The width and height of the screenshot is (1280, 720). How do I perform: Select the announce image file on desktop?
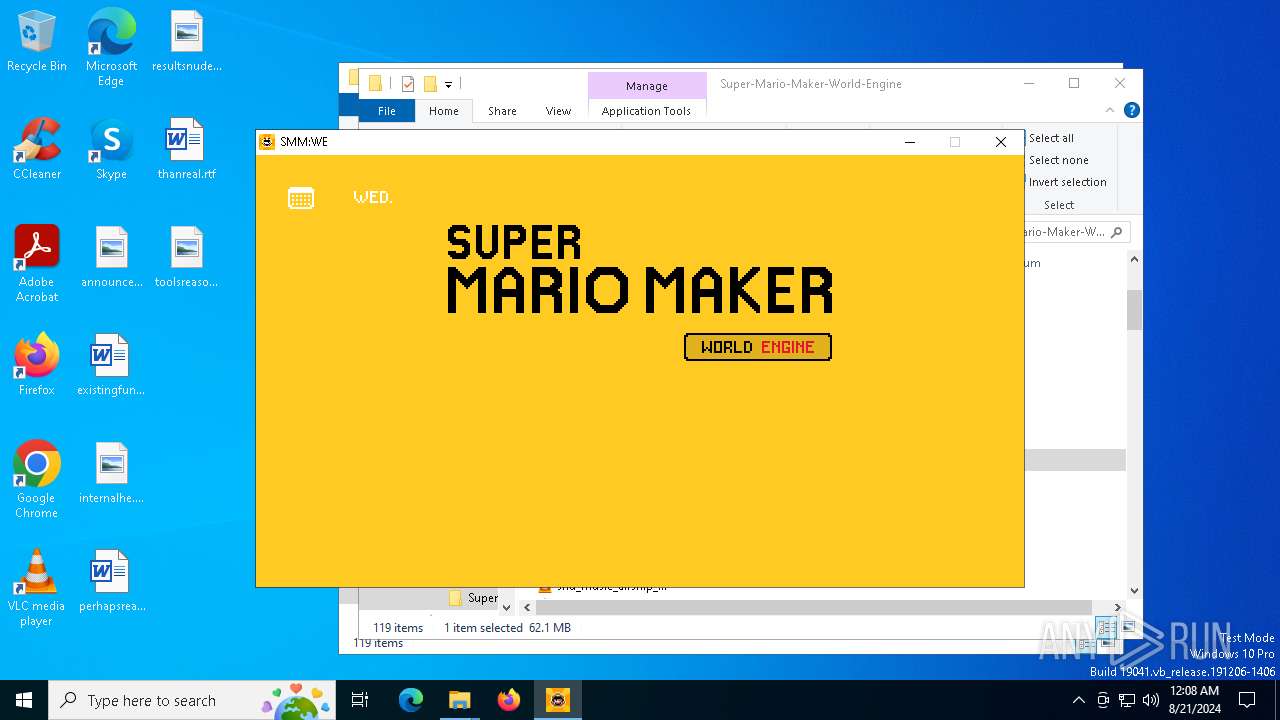[x=111, y=258]
